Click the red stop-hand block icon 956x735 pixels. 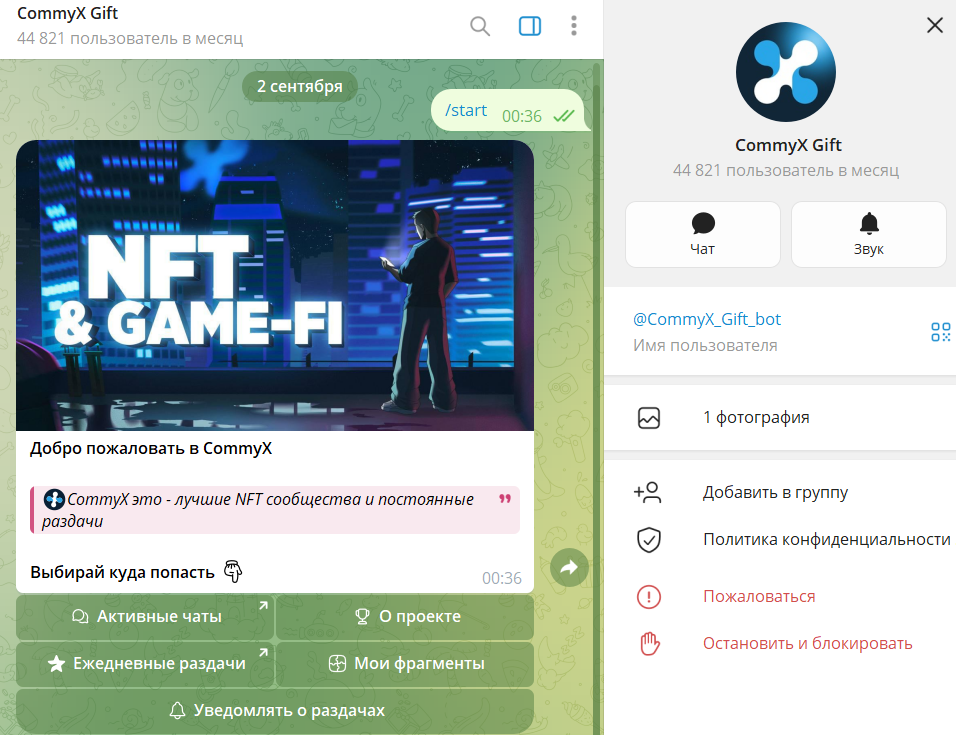649,644
